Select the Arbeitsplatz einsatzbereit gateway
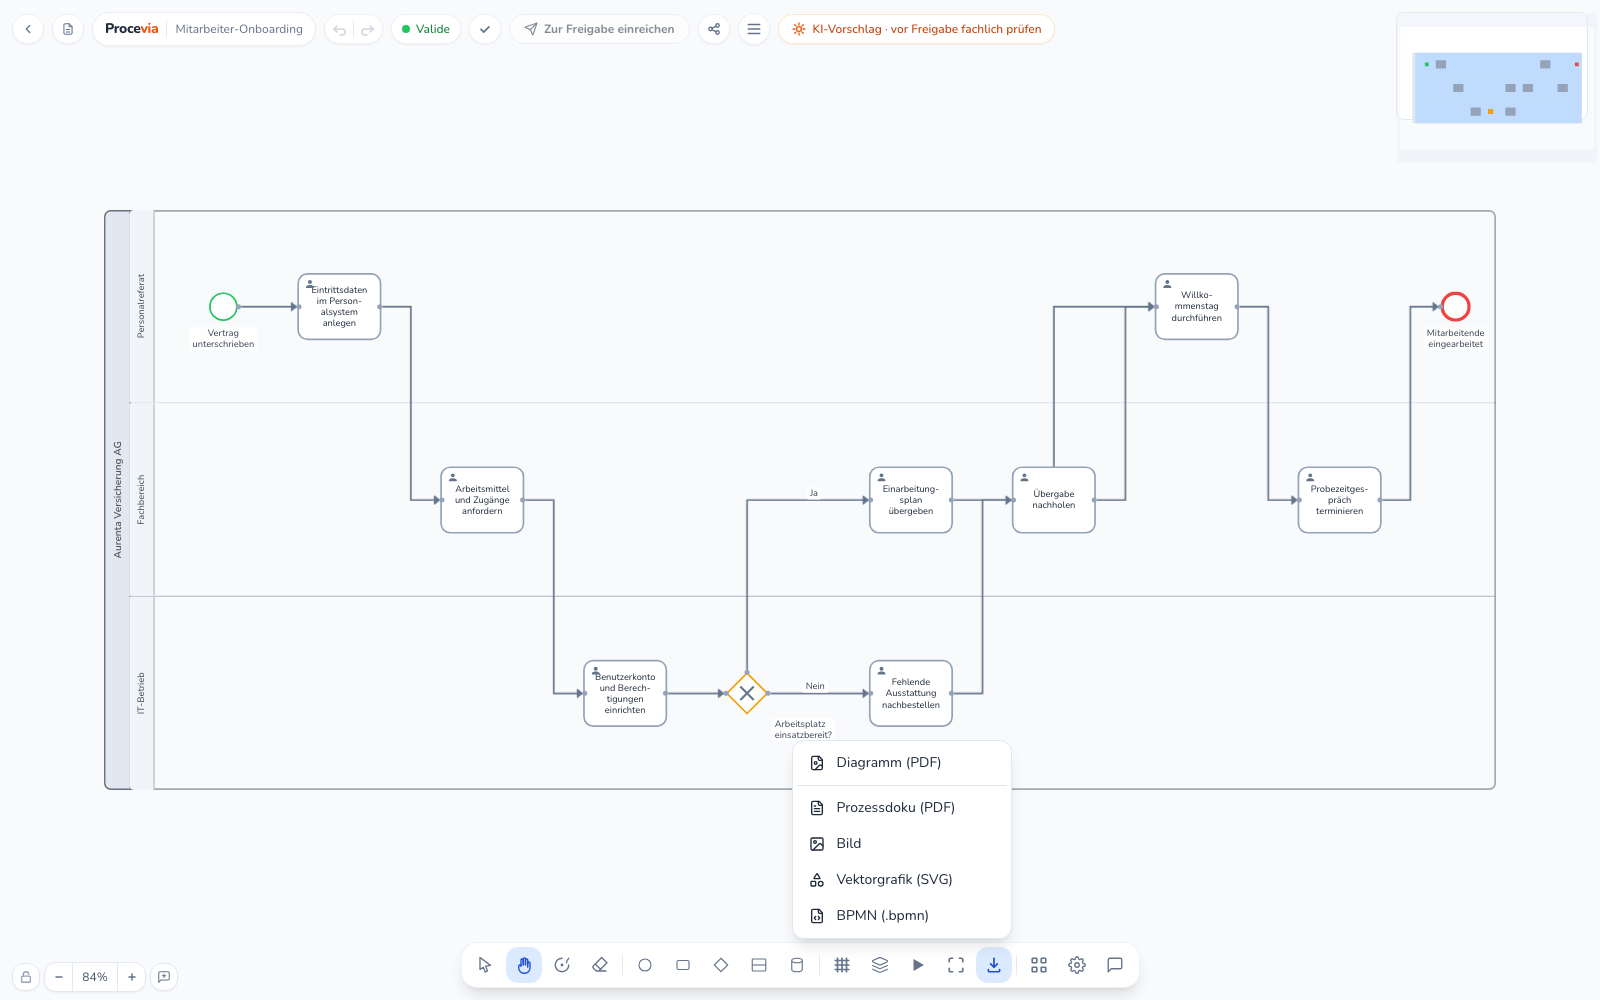1600x1000 pixels. (747, 693)
